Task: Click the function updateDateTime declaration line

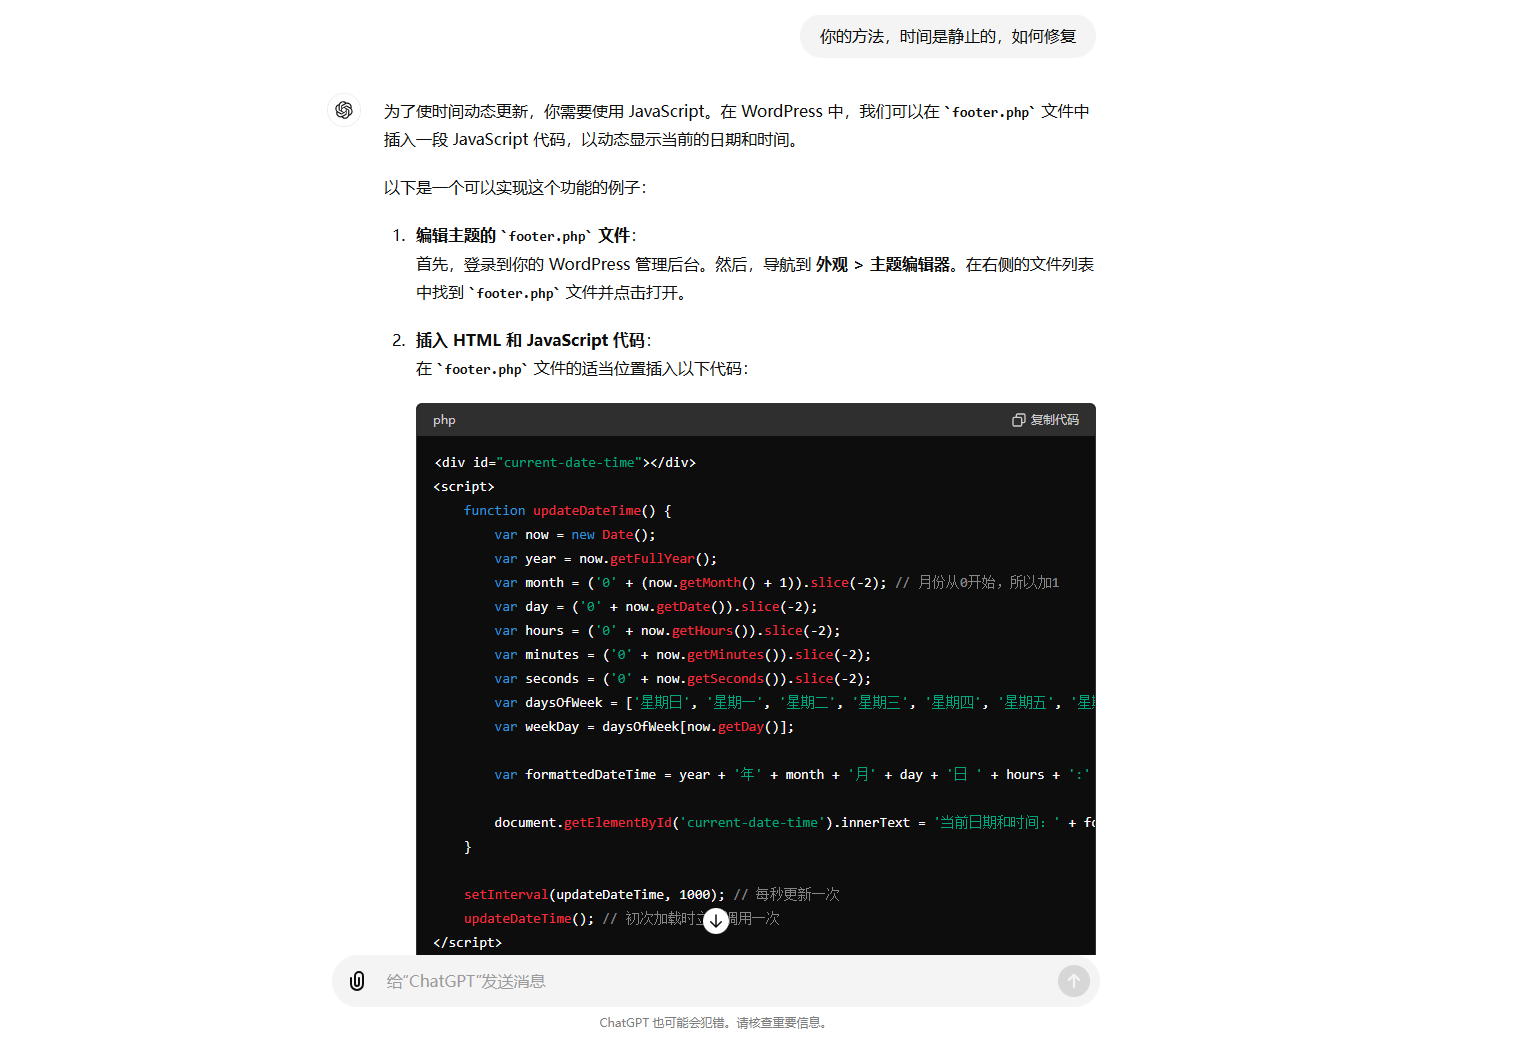Action: pyautogui.click(x=567, y=511)
